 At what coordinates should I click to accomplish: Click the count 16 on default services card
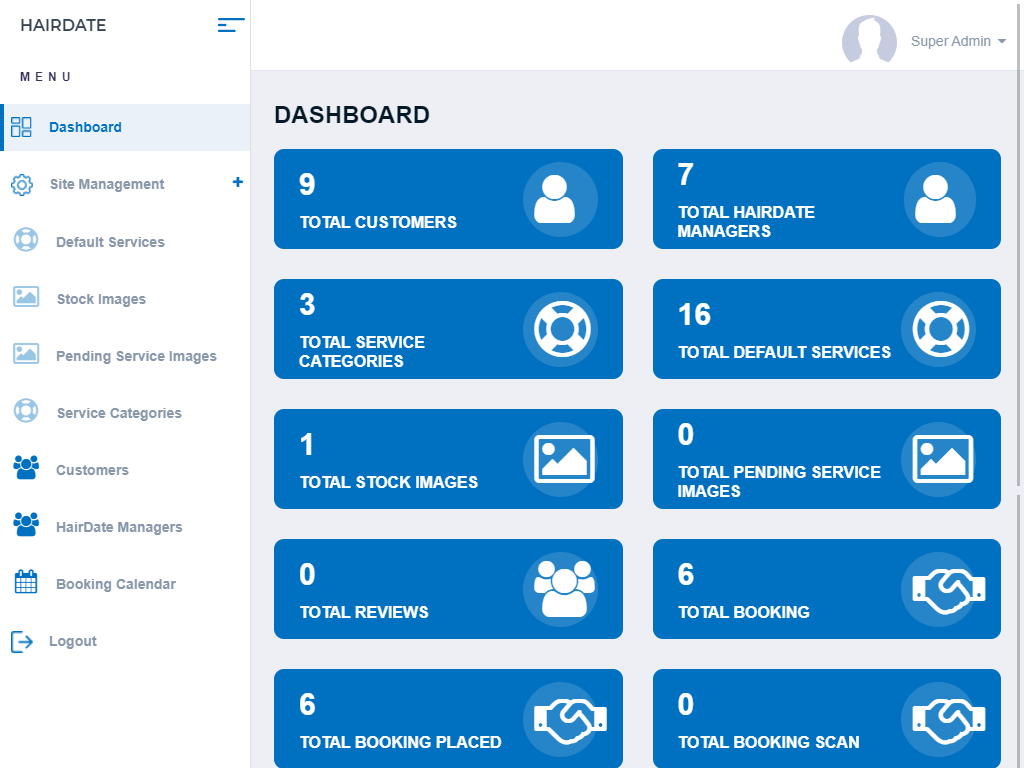point(694,315)
